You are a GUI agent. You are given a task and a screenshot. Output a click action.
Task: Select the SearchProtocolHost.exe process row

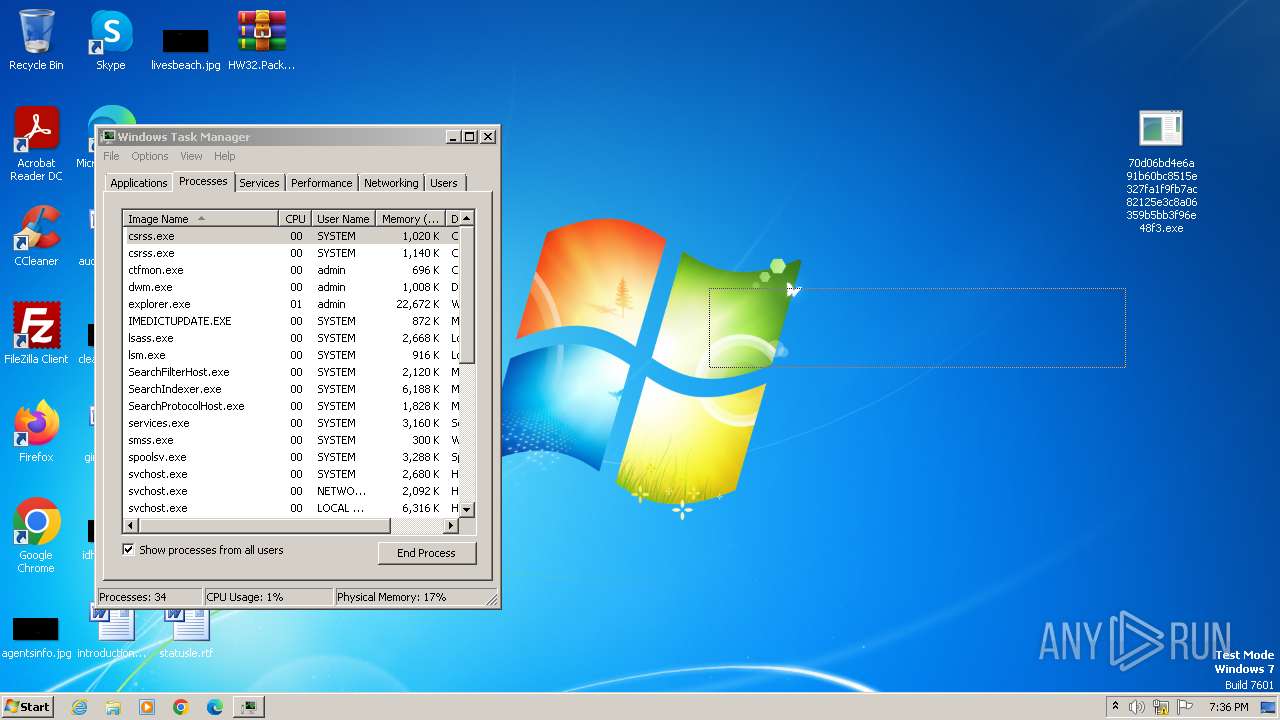click(291, 406)
